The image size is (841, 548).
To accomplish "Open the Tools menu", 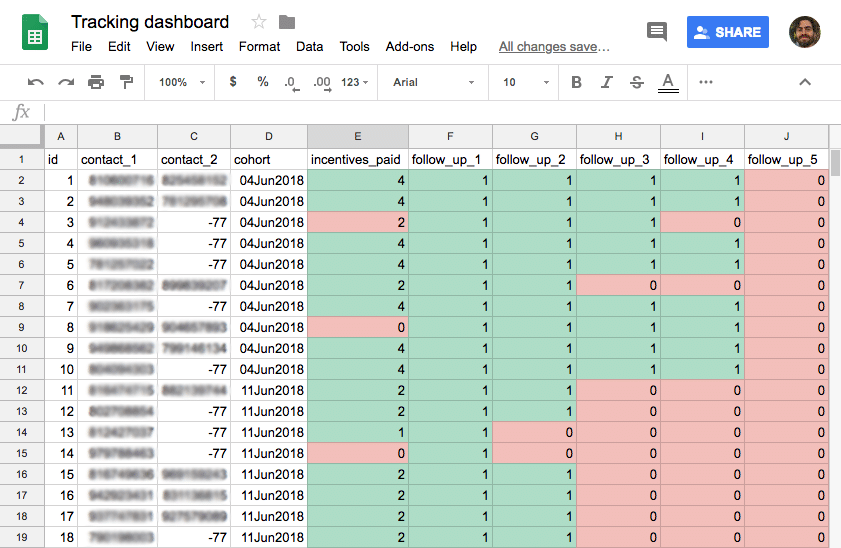I will (x=355, y=47).
